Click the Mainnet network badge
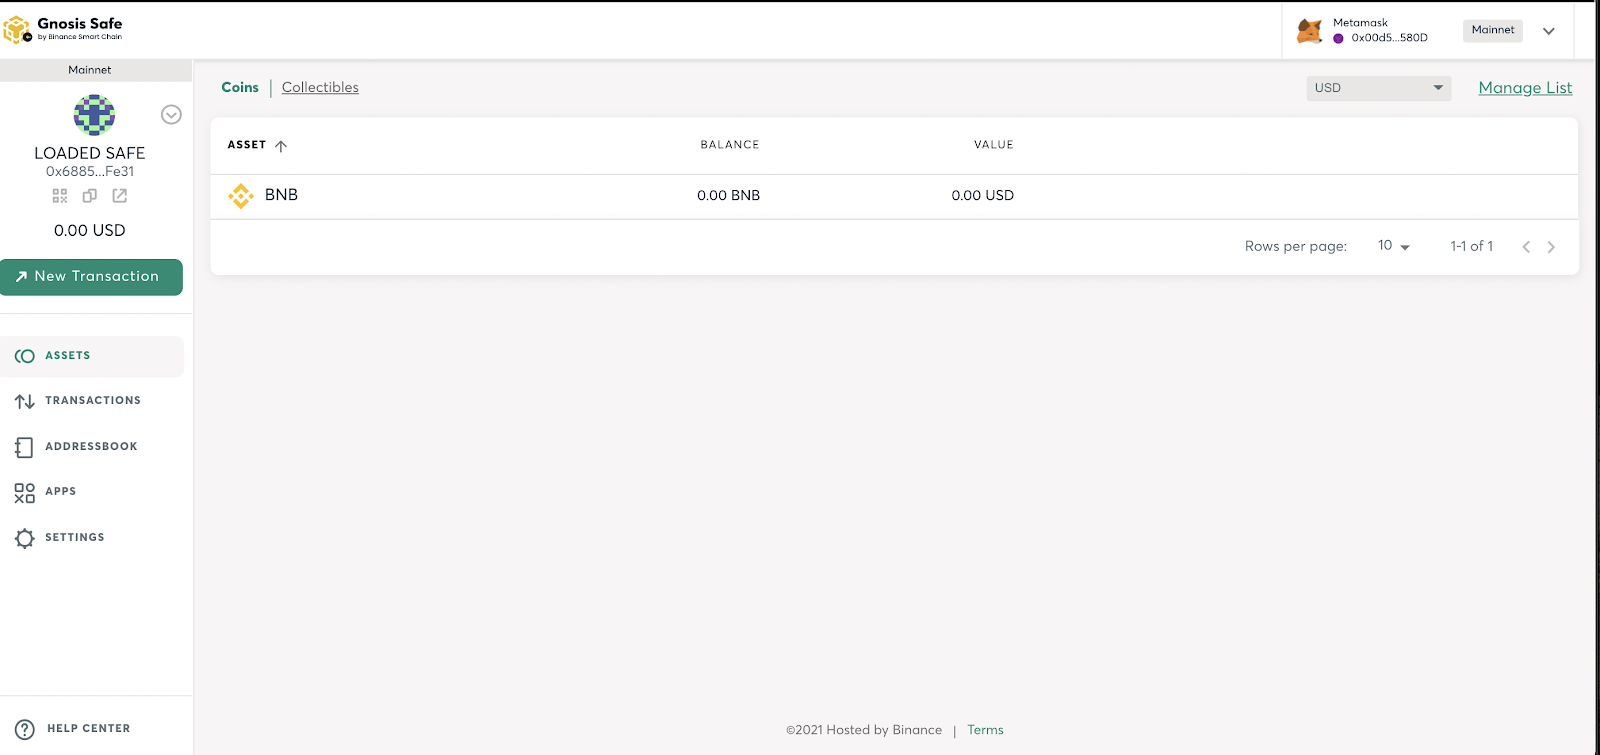Image resolution: width=1600 pixels, height=755 pixels. (x=1493, y=31)
